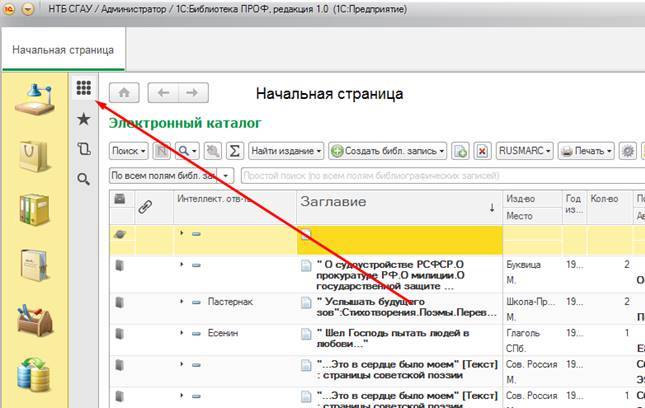Open the Поиск dropdown
Image resolution: width=645 pixels, height=408 pixels.
[x=127, y=151]
